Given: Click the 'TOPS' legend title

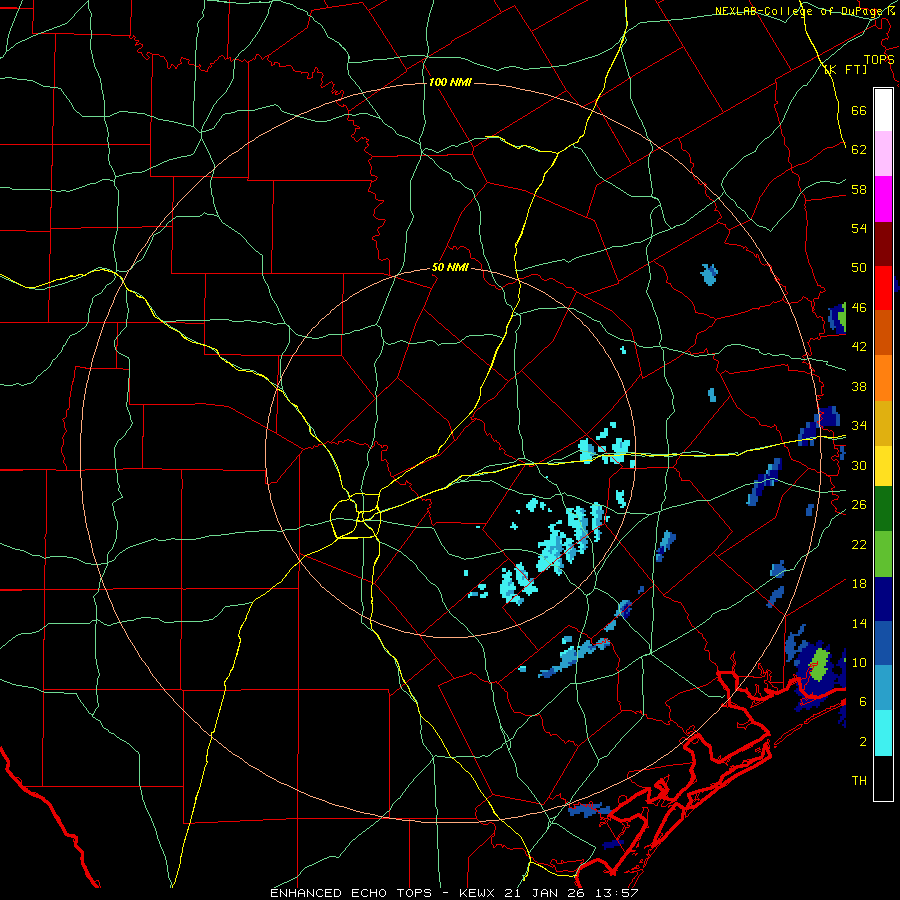Looking at the screenshot, I should (879, 59).
